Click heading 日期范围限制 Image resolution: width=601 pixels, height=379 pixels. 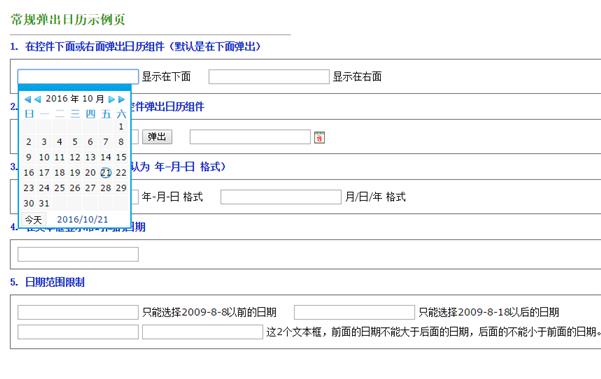(55, 282)
